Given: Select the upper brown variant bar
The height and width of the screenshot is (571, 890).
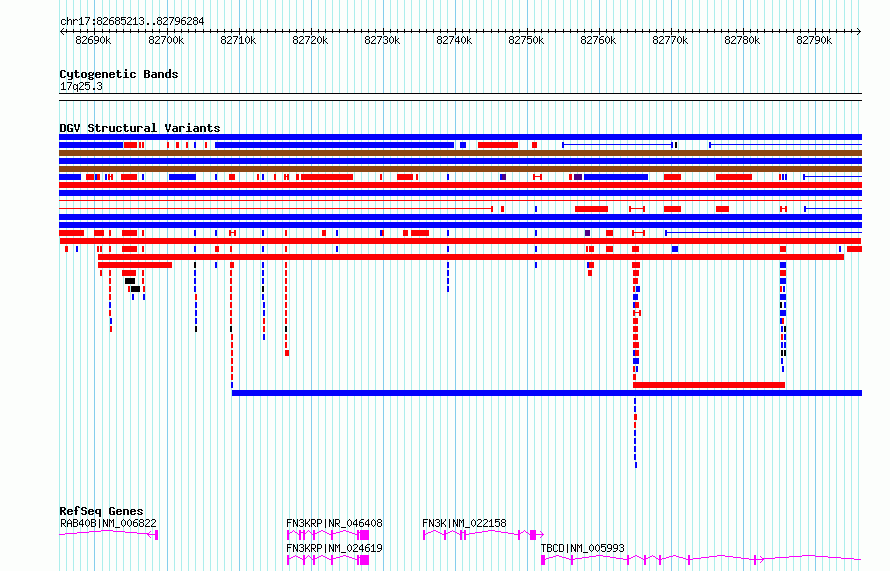Looking at the screenshot, I should [460, 153].
